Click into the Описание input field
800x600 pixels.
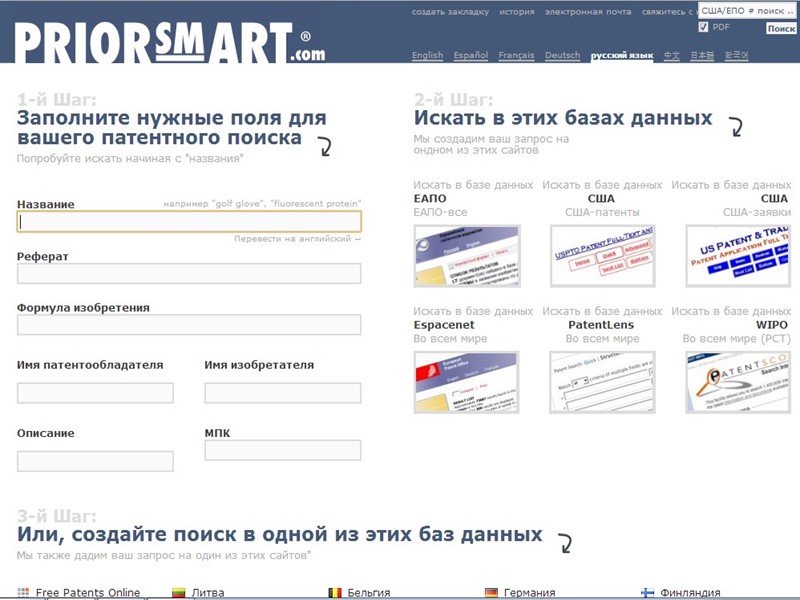pyautogui.click(x=95, y=461)
